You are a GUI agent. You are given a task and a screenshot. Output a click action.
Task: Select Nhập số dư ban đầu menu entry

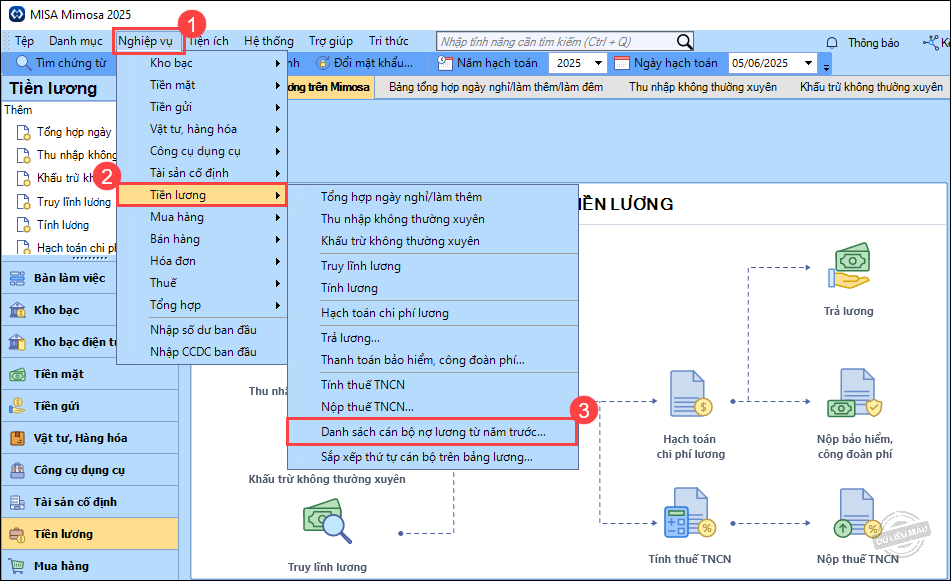click(201, 330)
